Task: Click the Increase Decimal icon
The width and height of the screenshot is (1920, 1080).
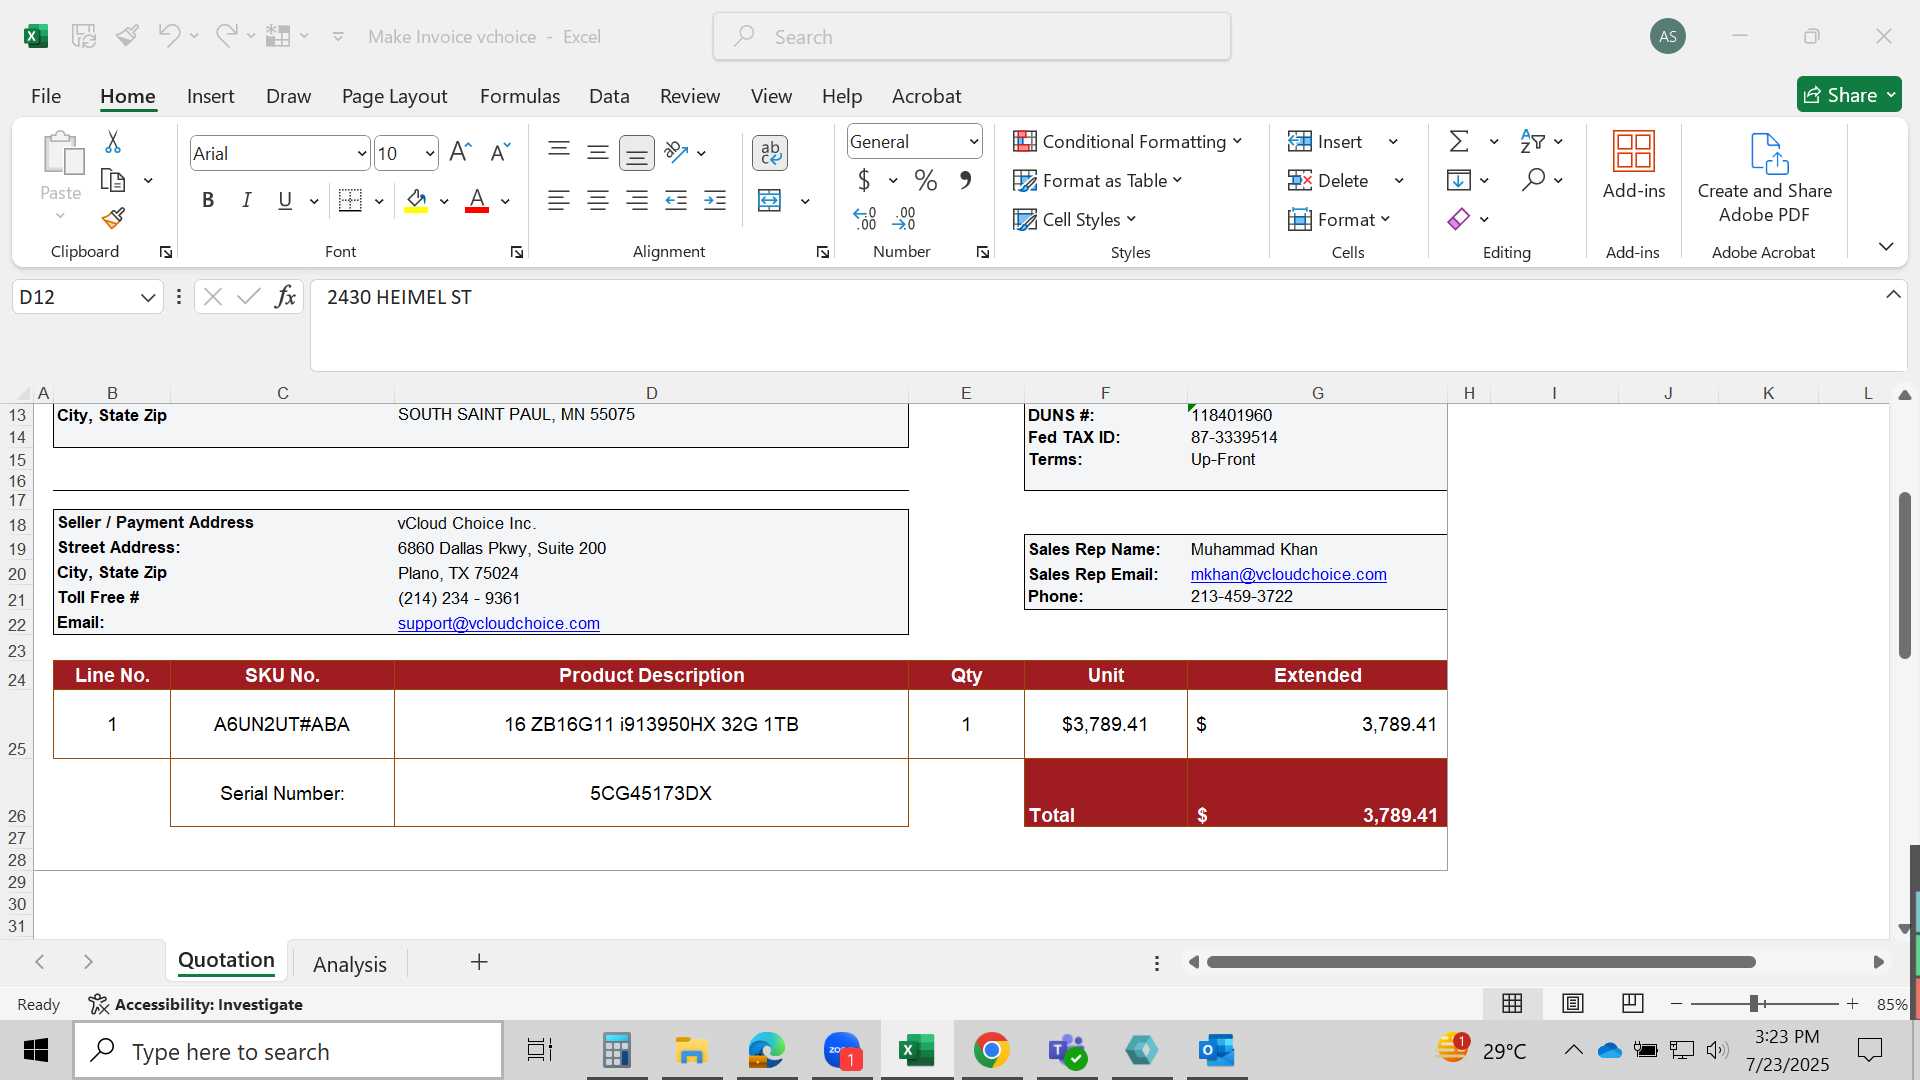Action: 865,218
